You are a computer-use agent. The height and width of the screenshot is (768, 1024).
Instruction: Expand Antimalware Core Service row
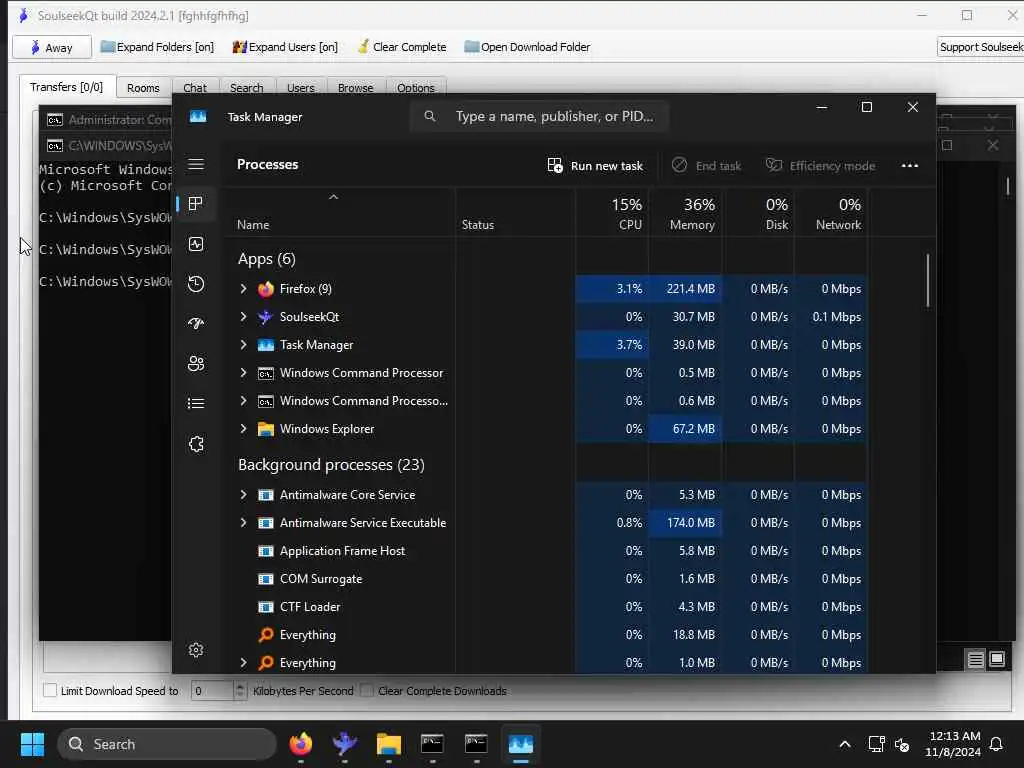(x=243, y=495)
